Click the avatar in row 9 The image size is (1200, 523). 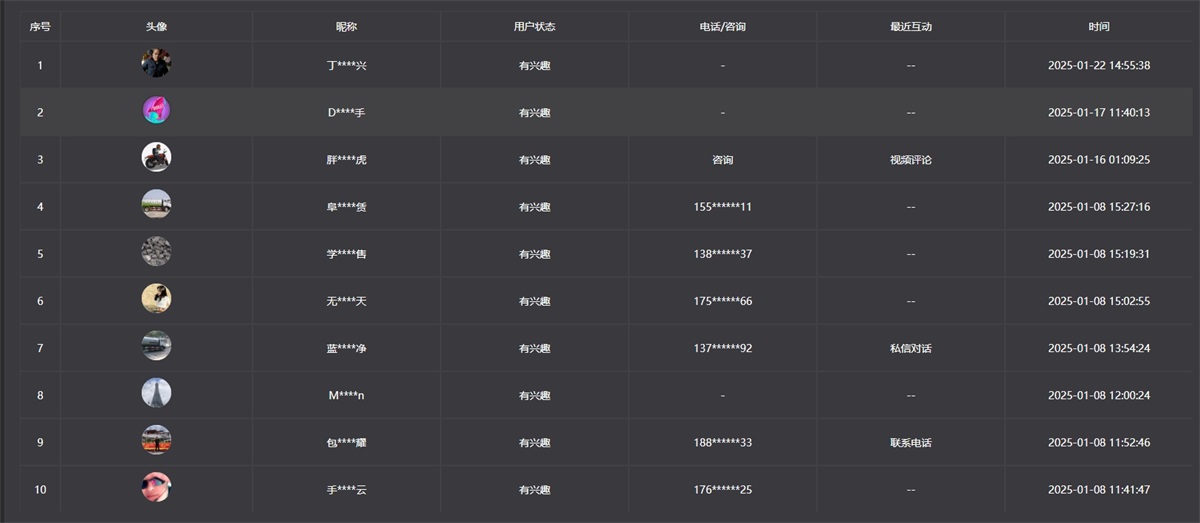tap(156, 441)
